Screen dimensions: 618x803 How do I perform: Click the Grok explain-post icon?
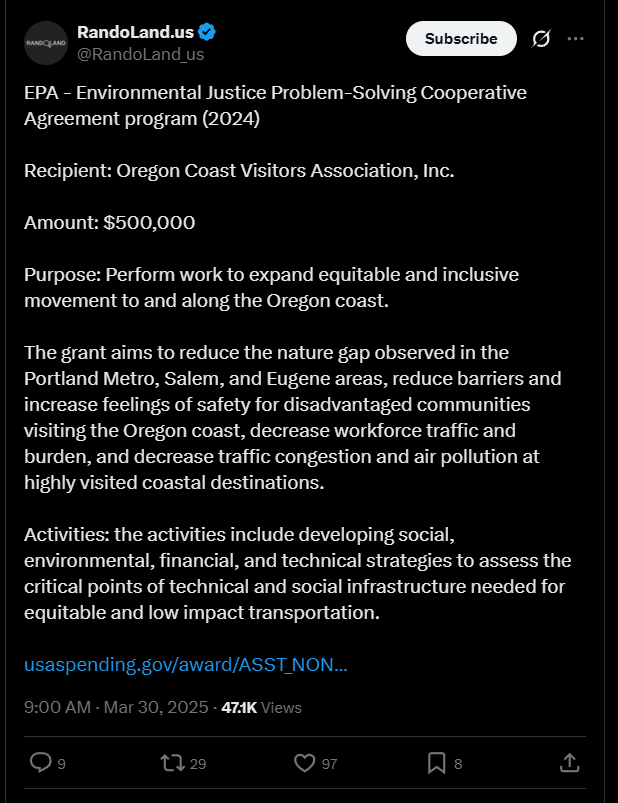pyautogui.click(x=541, y=39)
